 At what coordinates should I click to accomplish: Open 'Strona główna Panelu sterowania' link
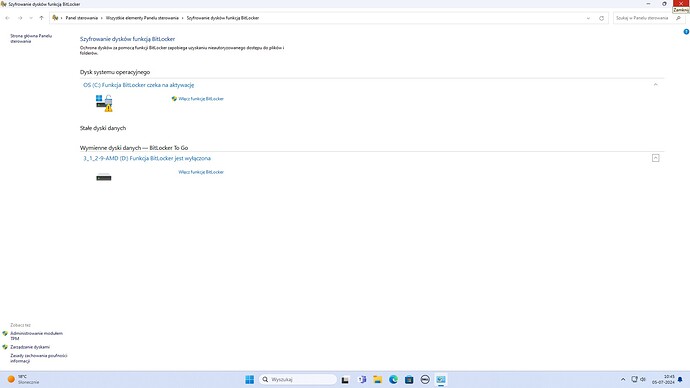(x=31, y=39)
